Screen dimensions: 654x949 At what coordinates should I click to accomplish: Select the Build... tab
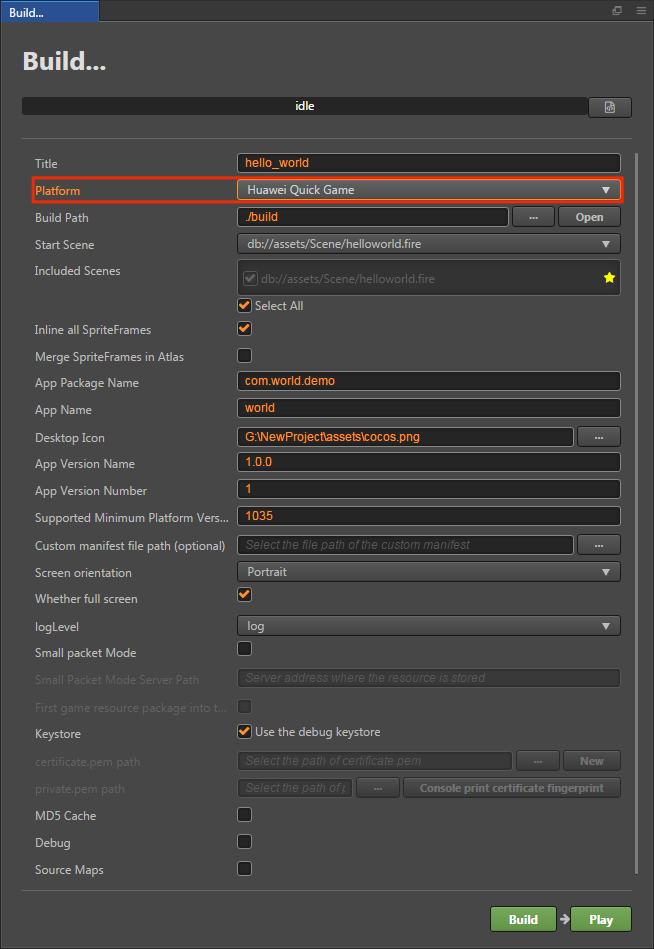[x=50, y=11]
